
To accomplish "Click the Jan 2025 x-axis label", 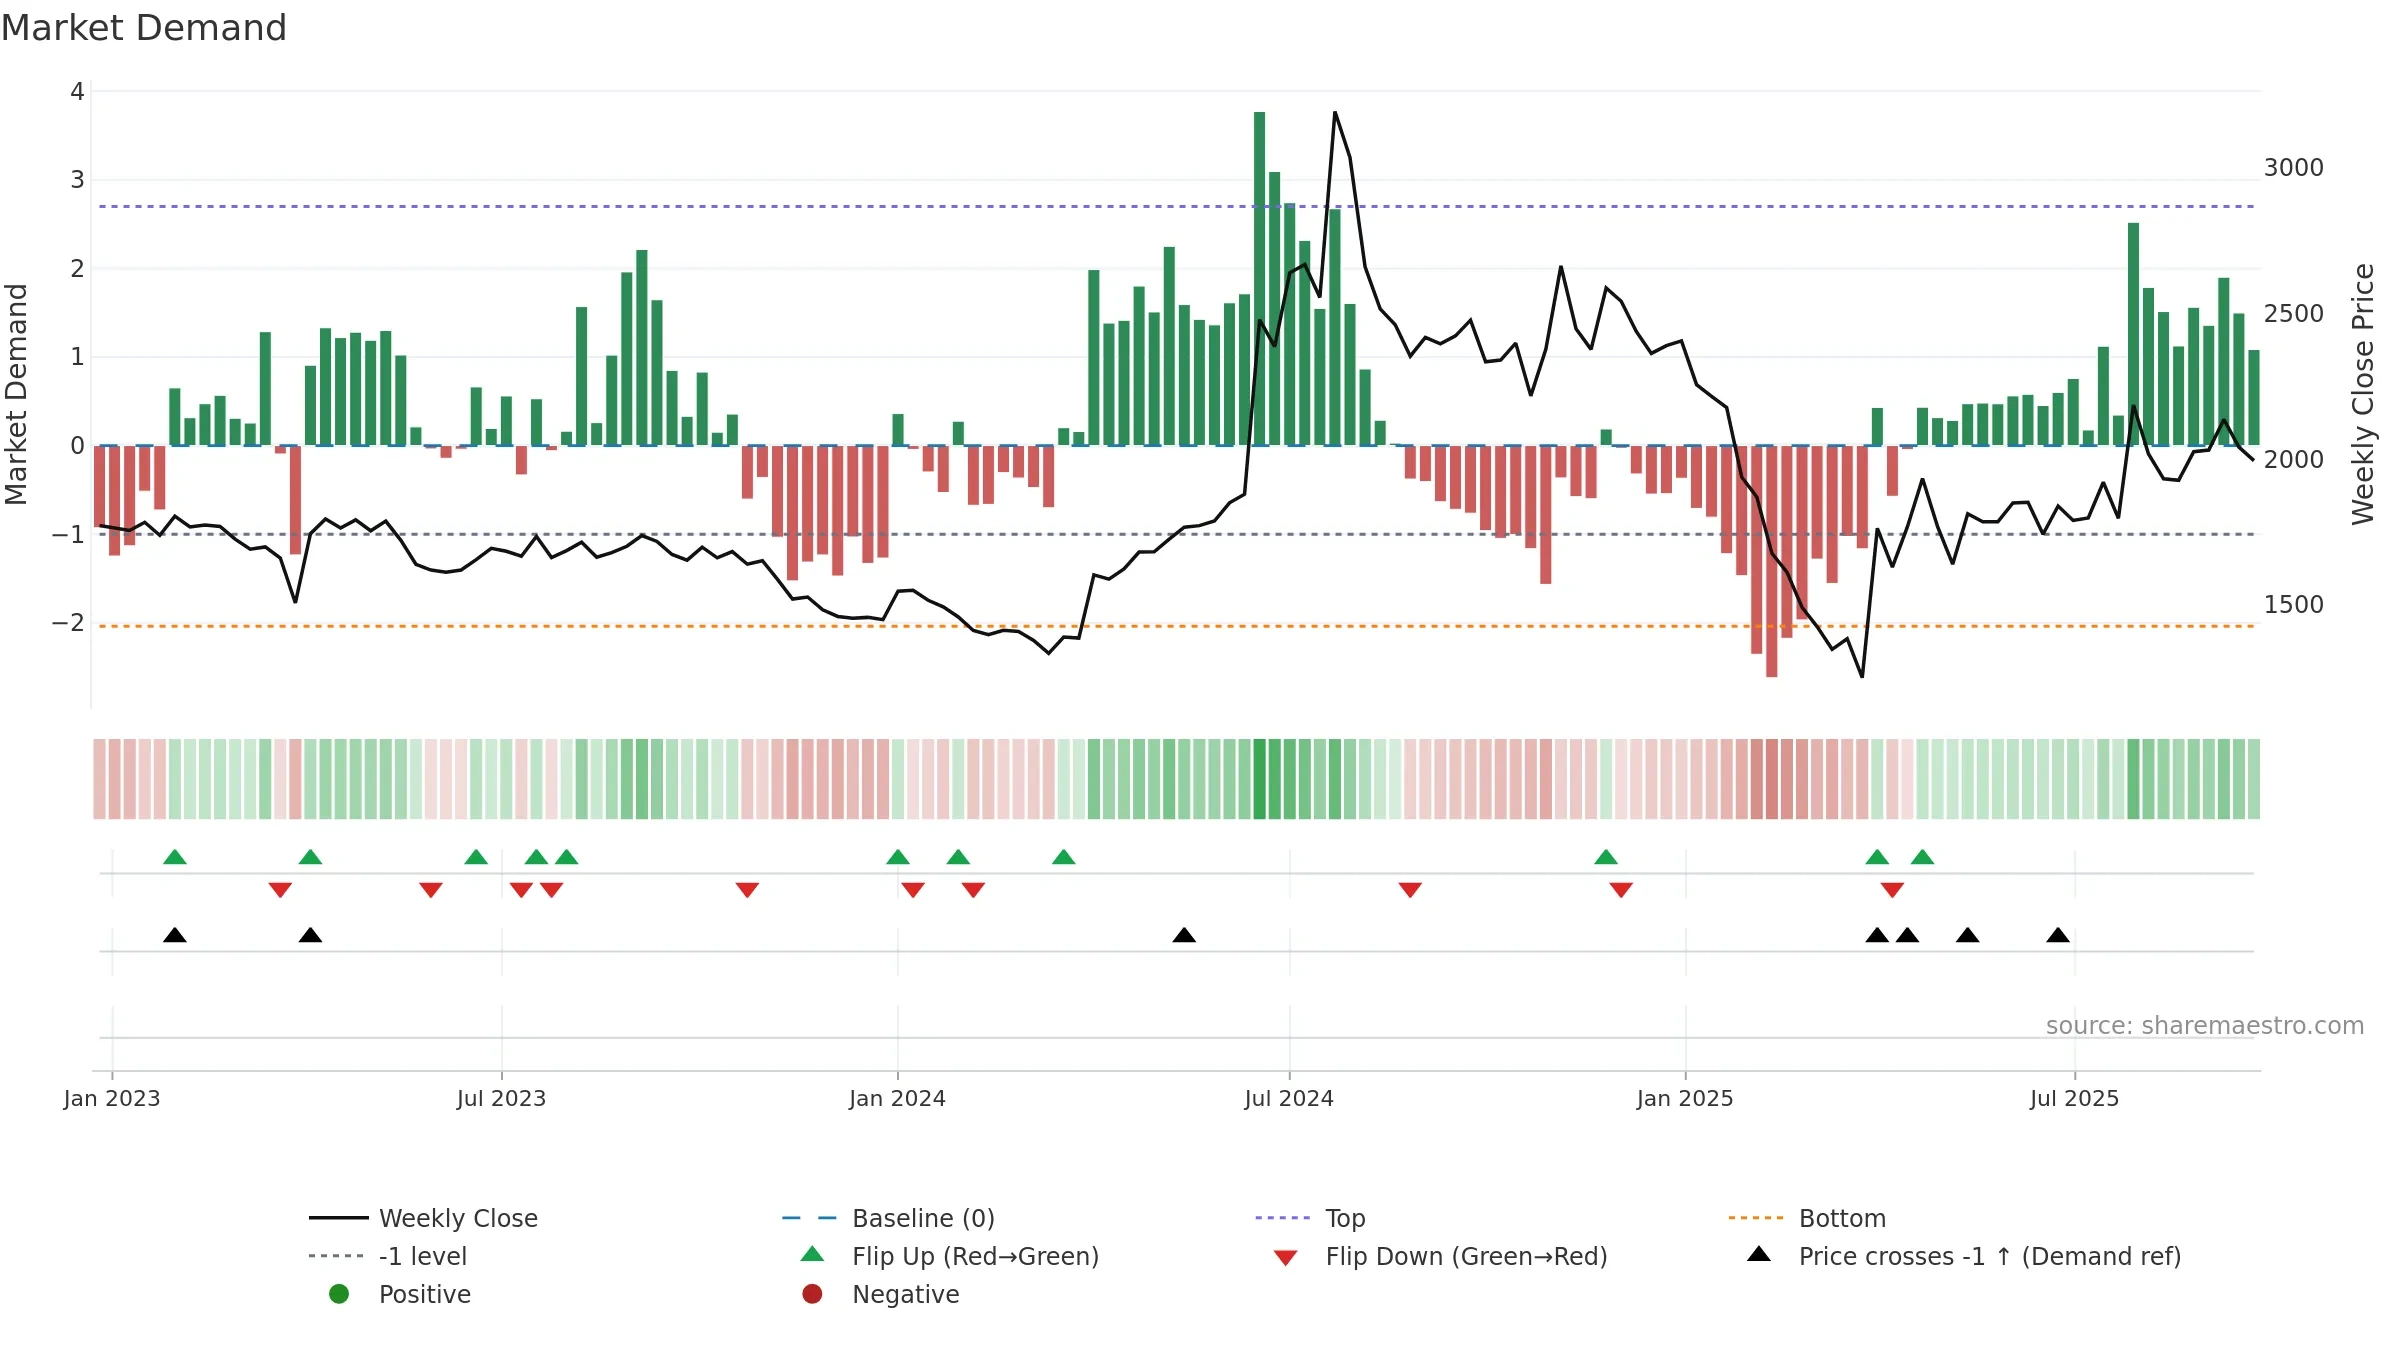I will click(x=1685, y=1098).
